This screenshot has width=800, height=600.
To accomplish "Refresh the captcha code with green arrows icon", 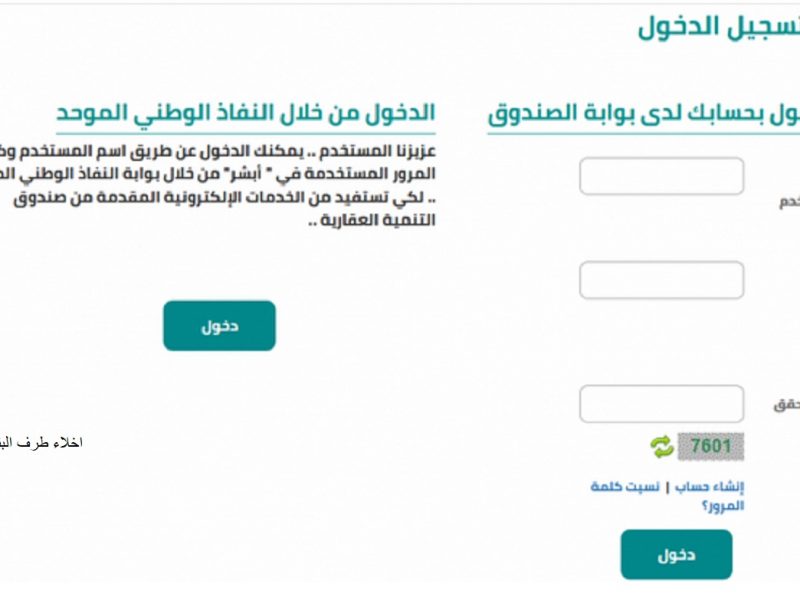I will (x=662, y=446).
